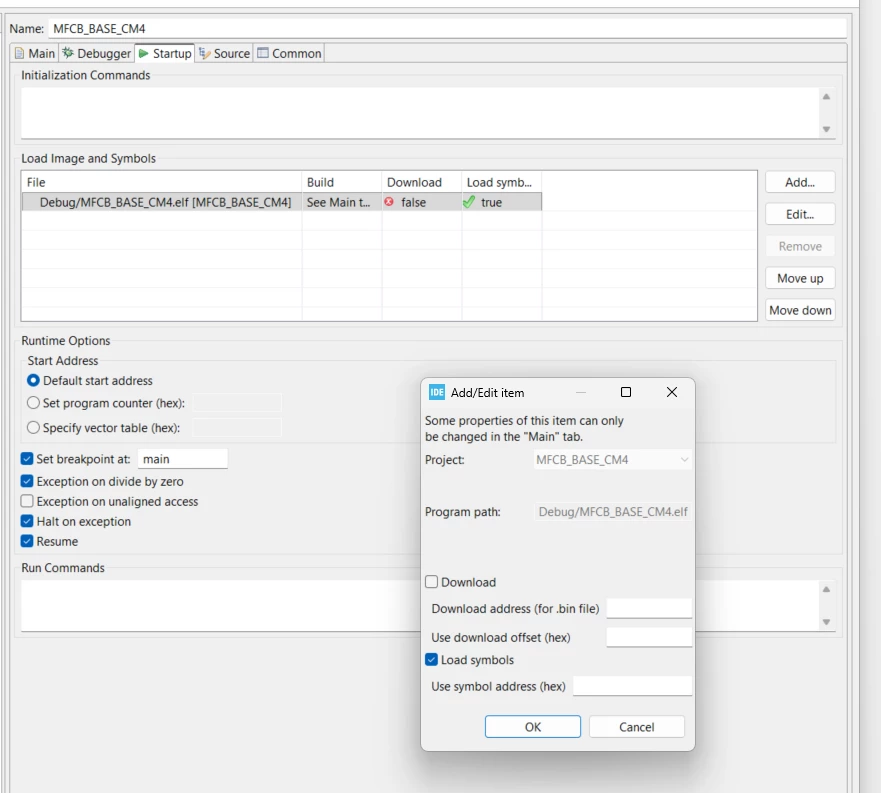
Task: Click Use download offset (hex) field
Action: [x=649, y=637]
